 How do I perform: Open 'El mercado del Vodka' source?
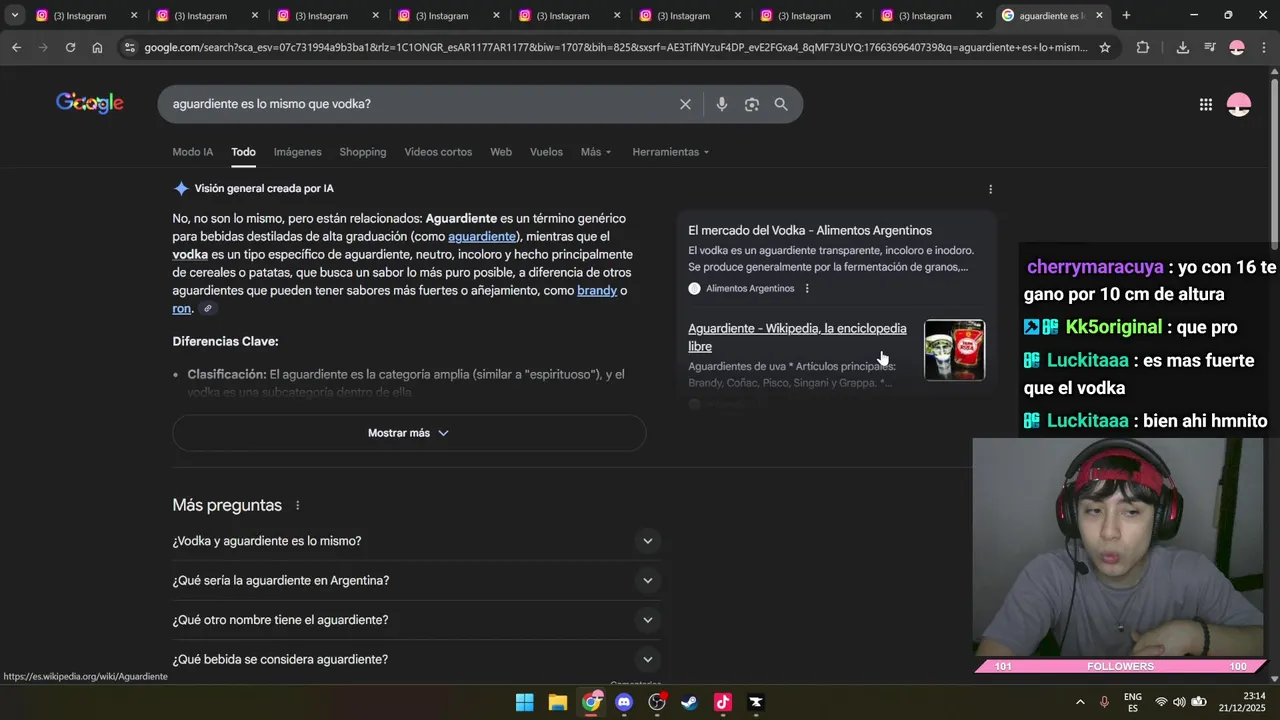coord(810,231)
